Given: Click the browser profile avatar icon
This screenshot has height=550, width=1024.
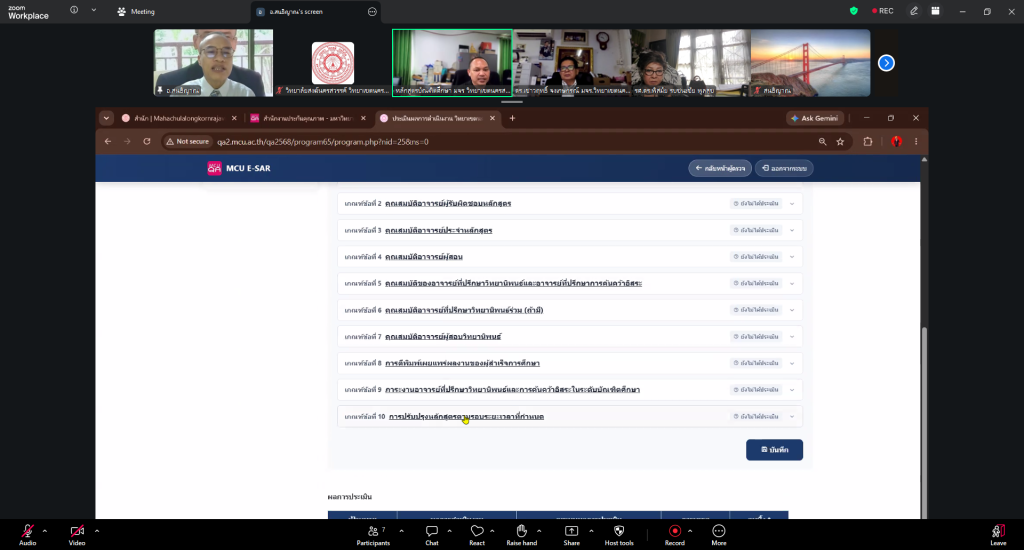Looking at the screenshot, I should tap(897, 142).
